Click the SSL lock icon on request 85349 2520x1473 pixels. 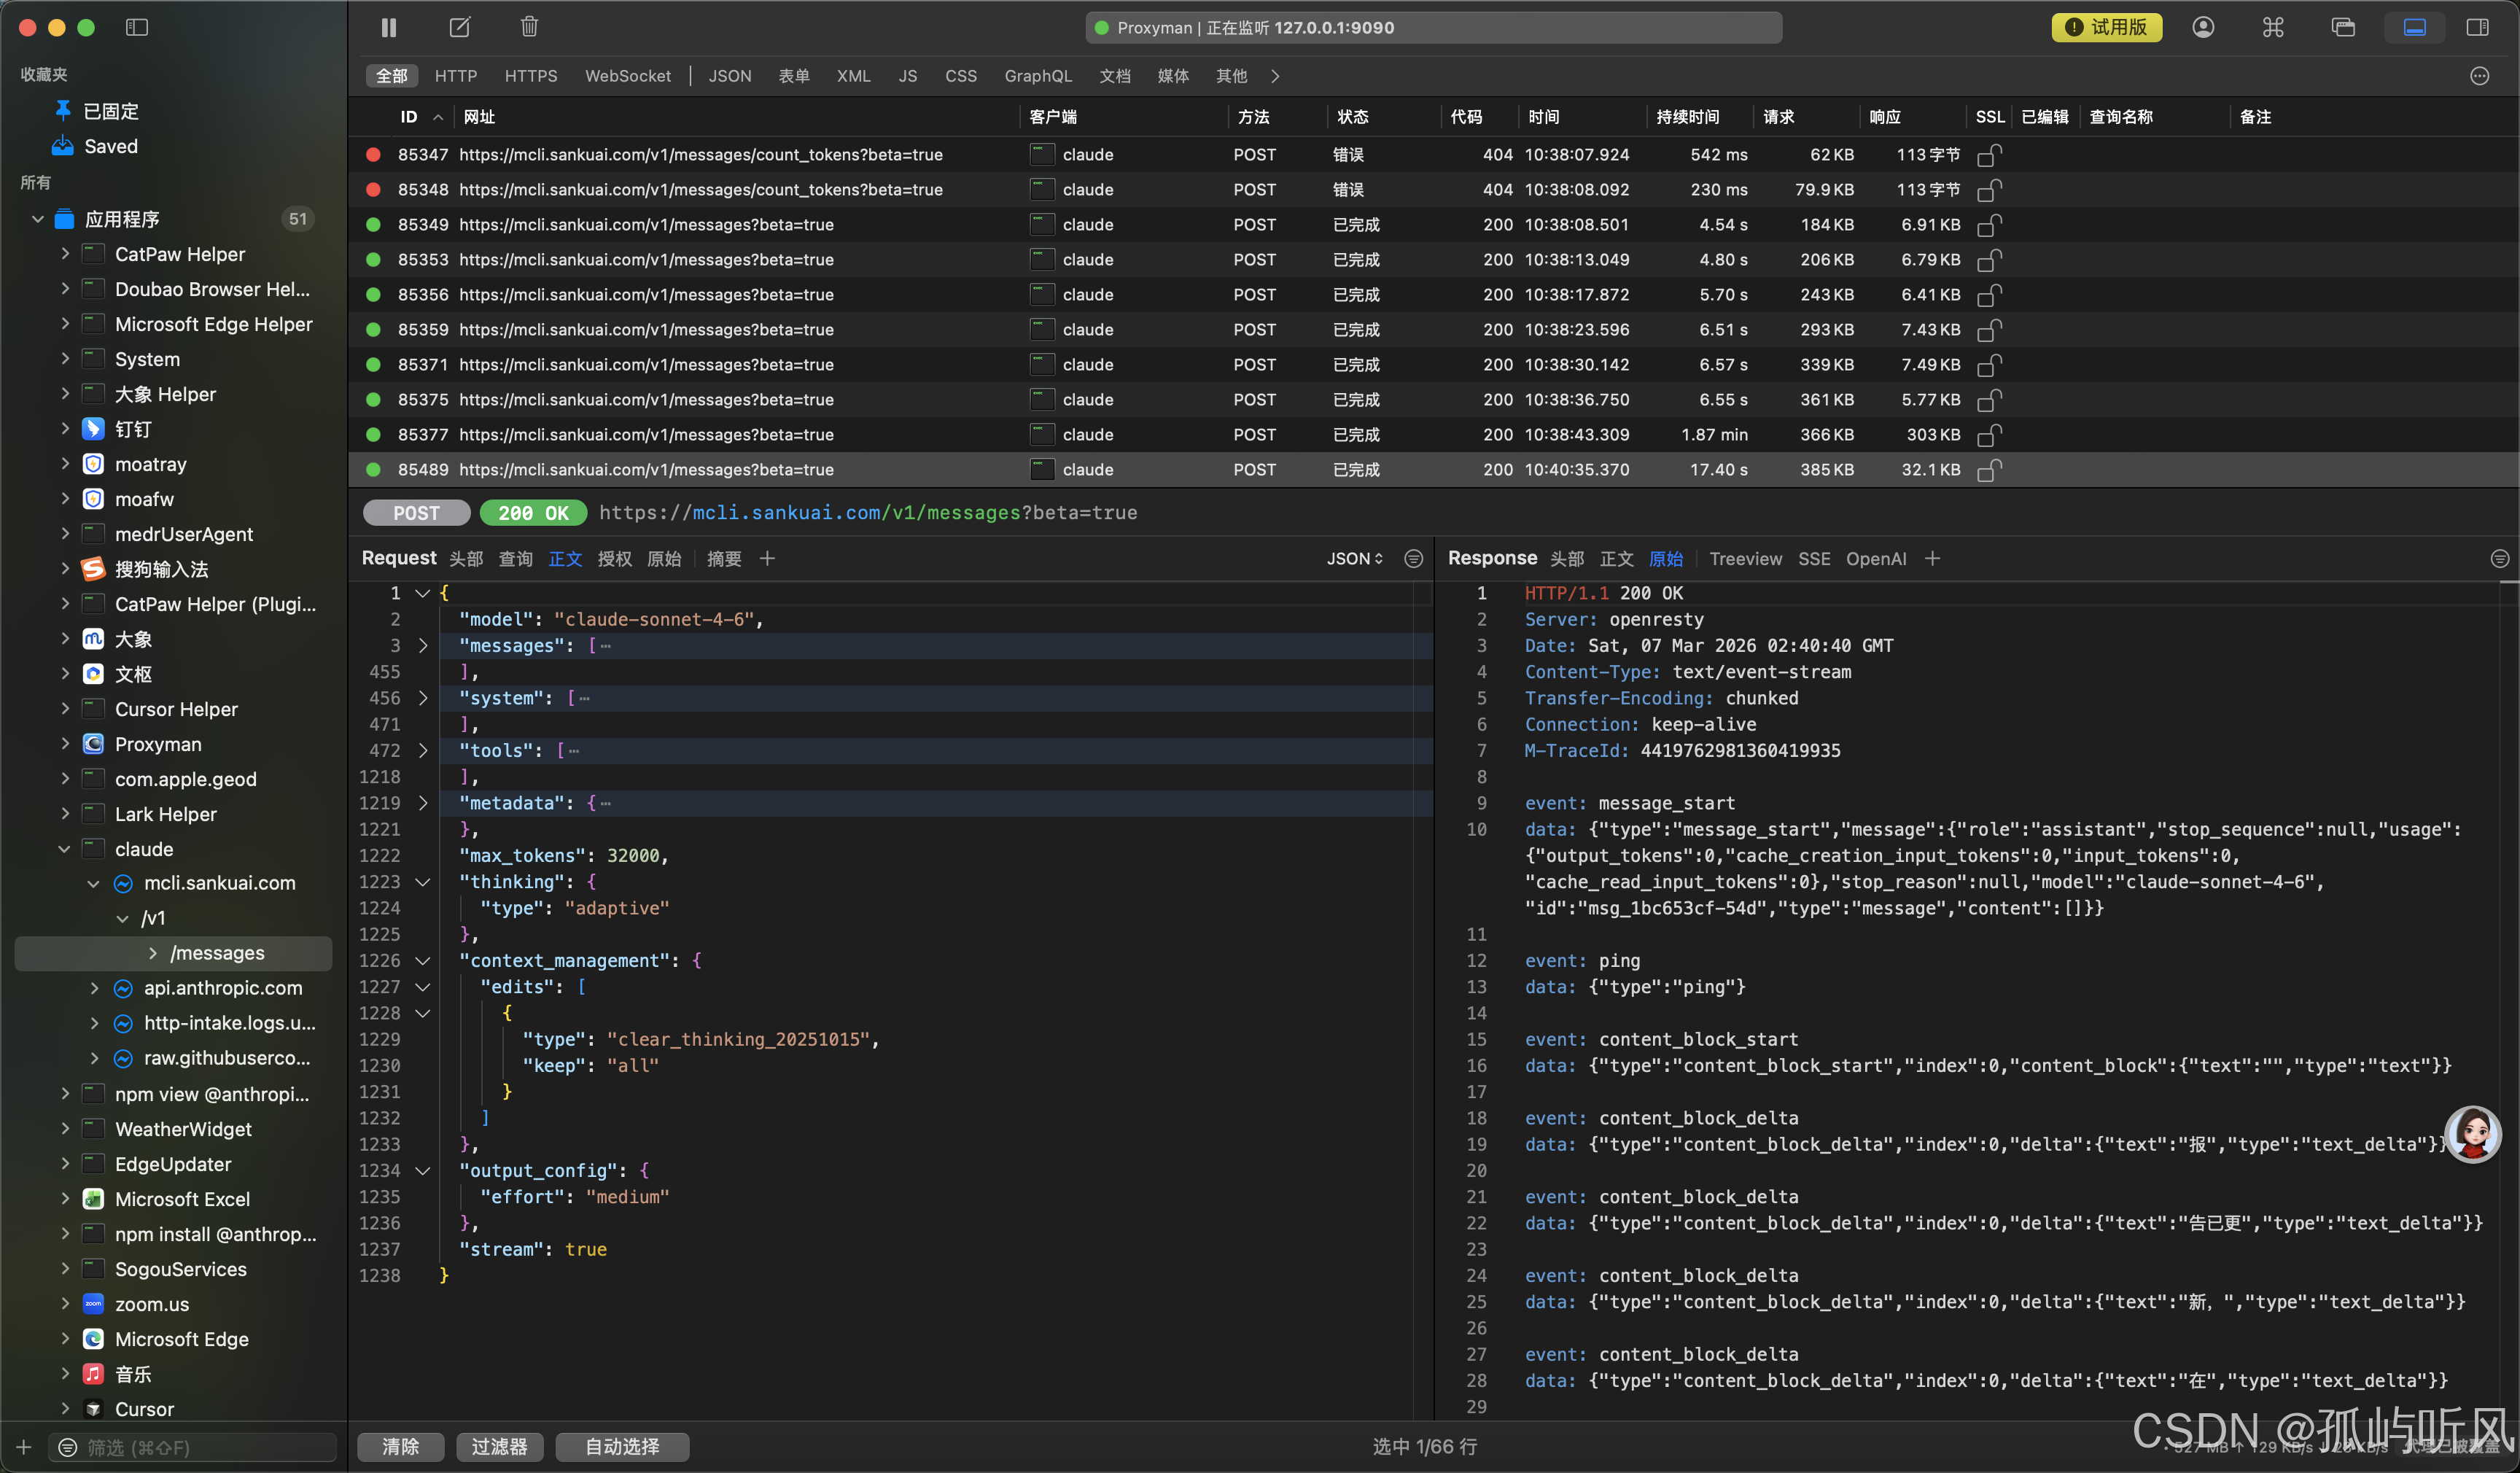click(x=1989, y=225)
